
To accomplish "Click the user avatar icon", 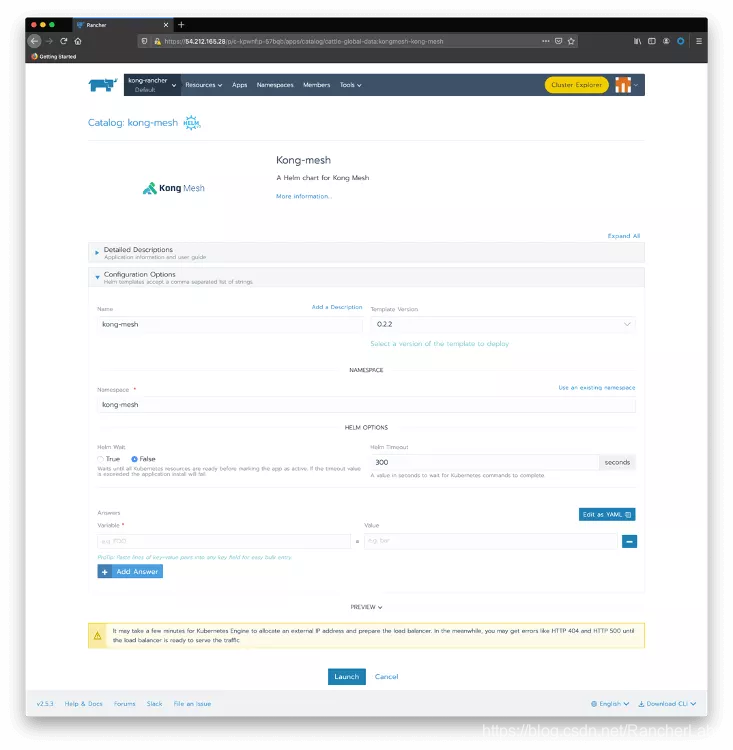I will pos(623,85).
